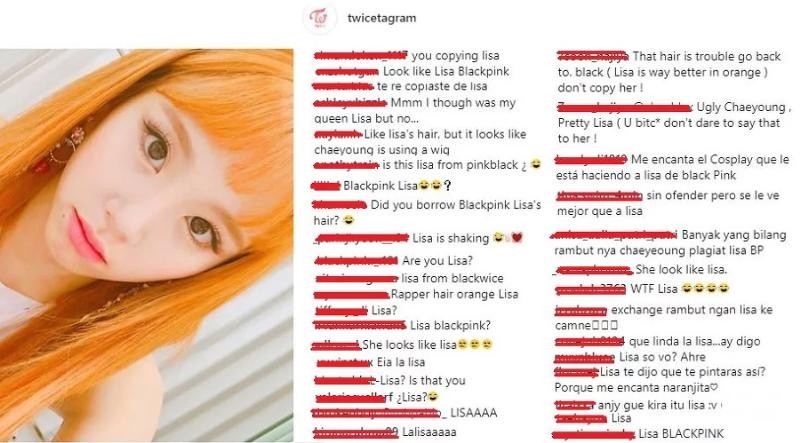The image size is (800, 443).
Task: Click the laughing emoji after "pinkblack ¿"
Action: pos(535,164)
